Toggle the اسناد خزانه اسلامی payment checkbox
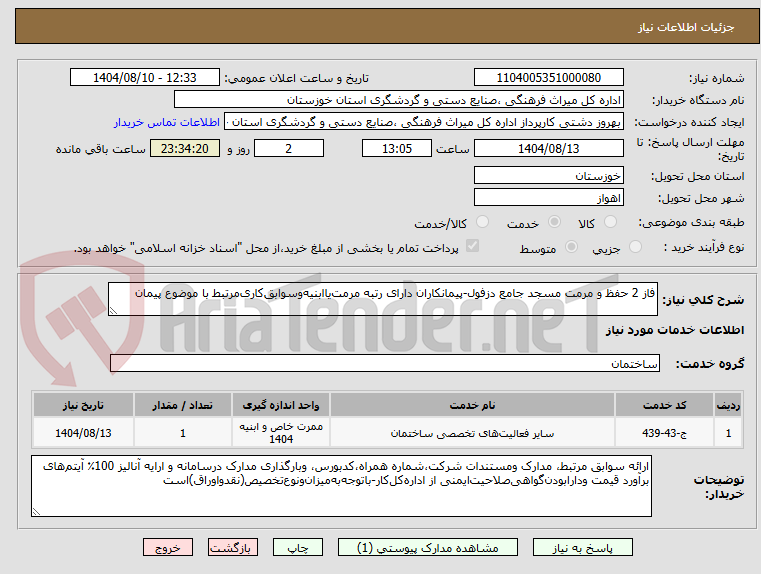The image size is (761, 574). 472,246
